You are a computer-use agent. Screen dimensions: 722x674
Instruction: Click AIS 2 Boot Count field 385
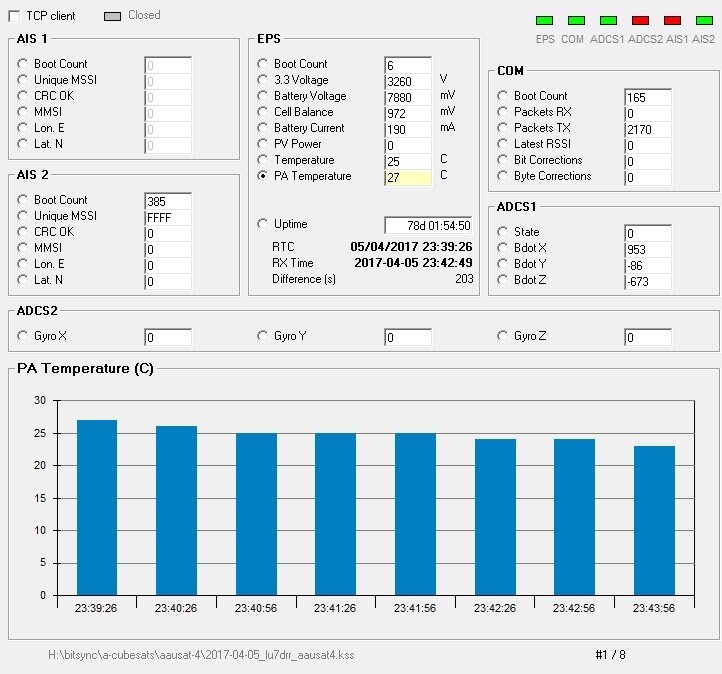[168, 202]
